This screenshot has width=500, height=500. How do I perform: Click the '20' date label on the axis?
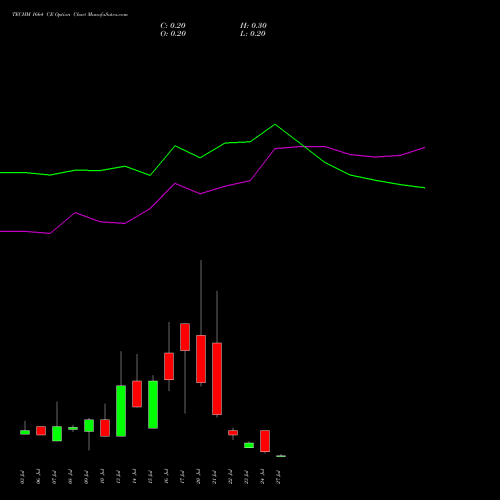point(199,477)
